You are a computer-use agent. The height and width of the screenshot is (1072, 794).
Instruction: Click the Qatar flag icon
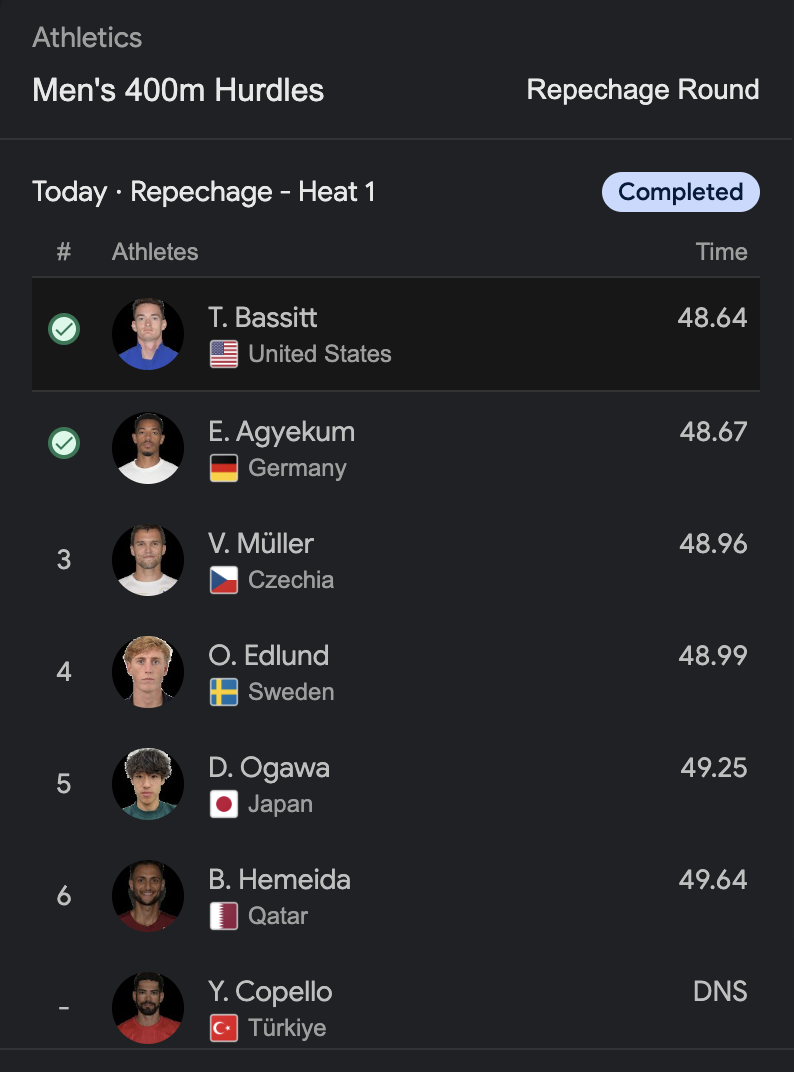(224, 916)
